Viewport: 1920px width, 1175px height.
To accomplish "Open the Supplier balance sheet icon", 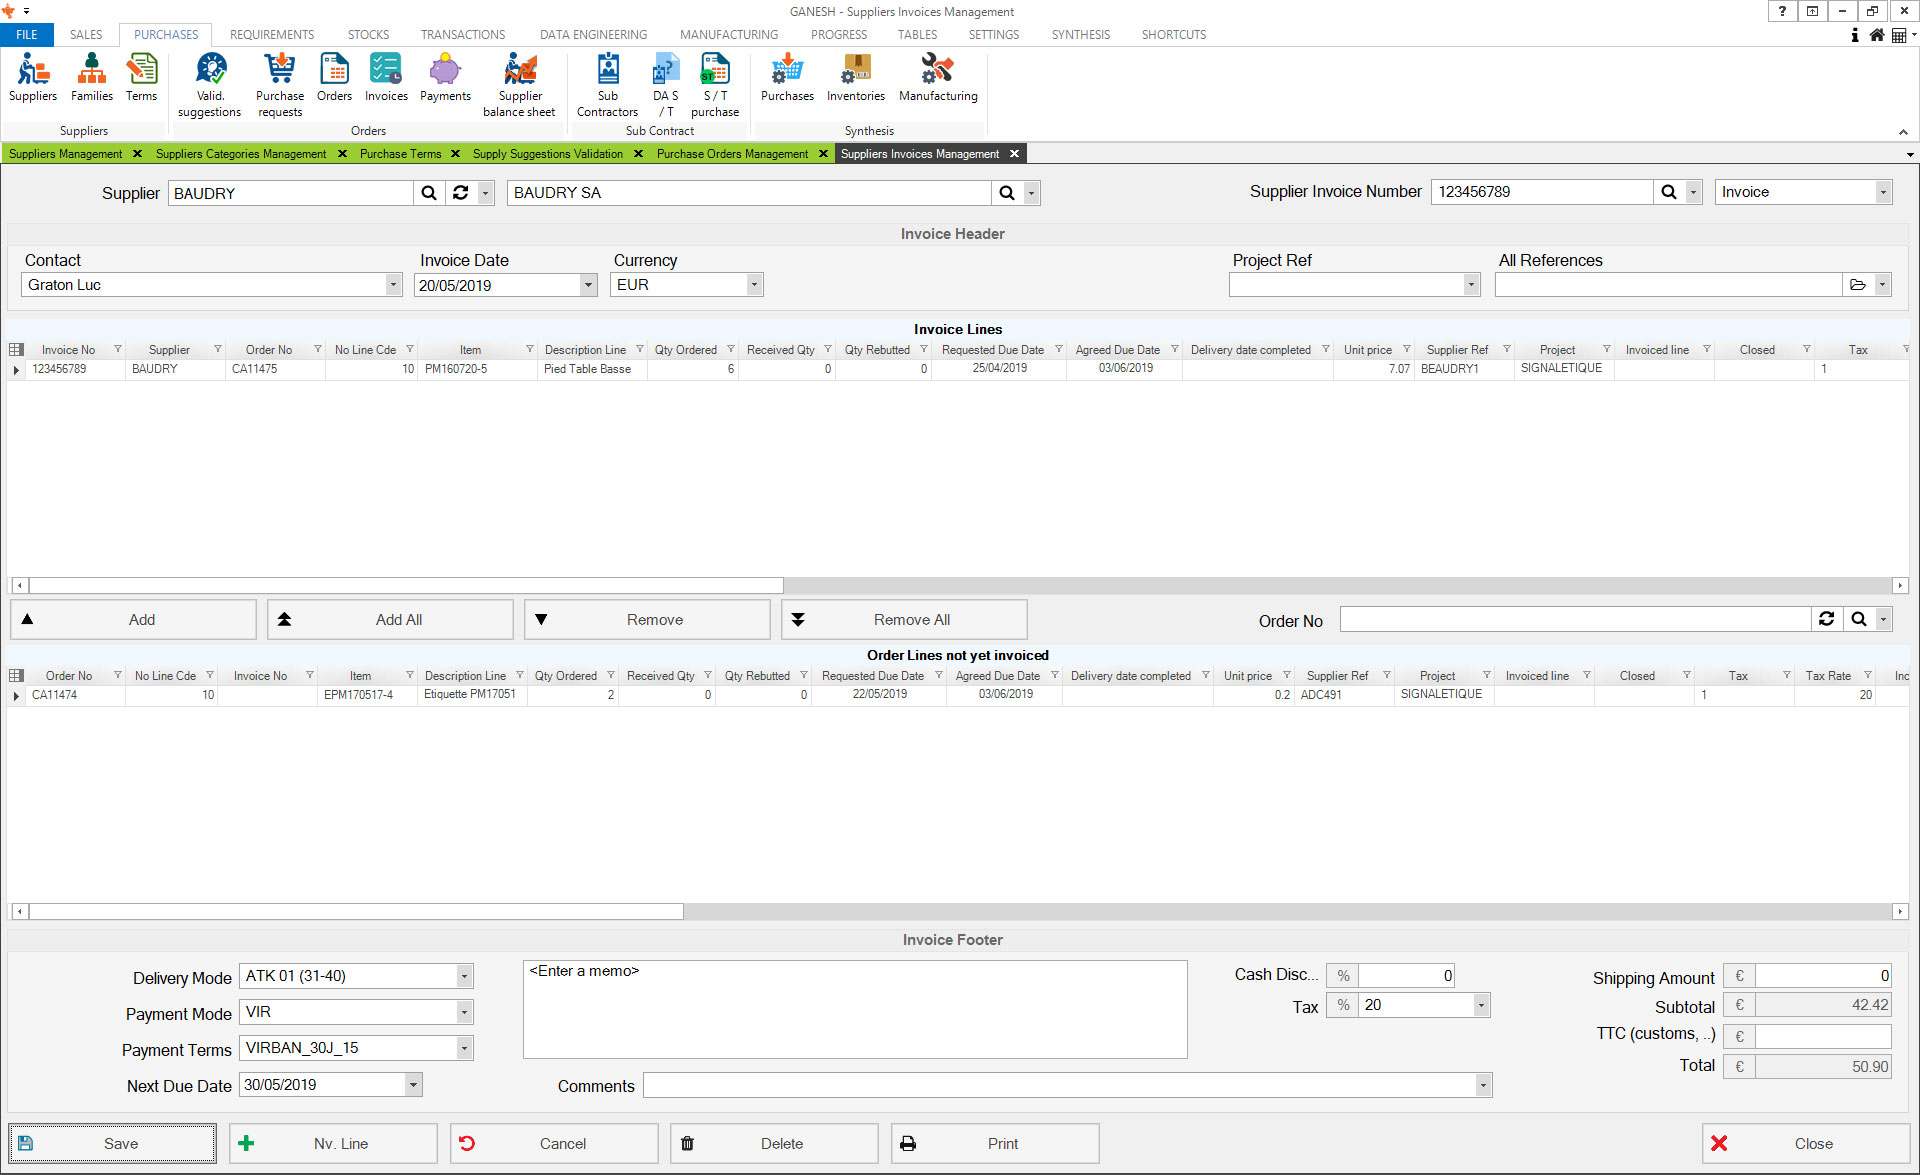I will tap(519, 84).
